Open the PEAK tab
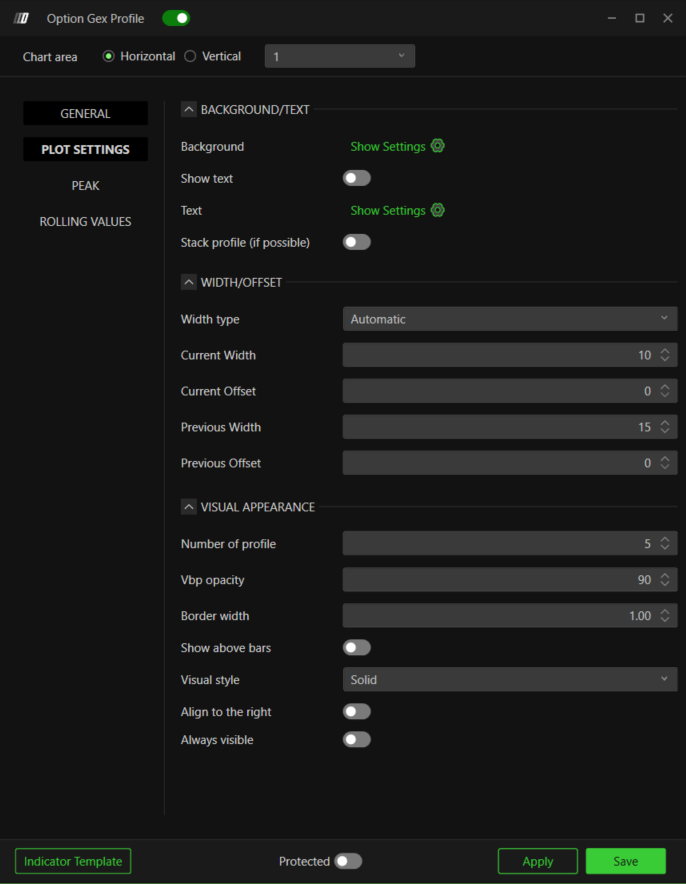Image resolution: width=686 pixels, height=884 pixels. (x=86, y=185)
